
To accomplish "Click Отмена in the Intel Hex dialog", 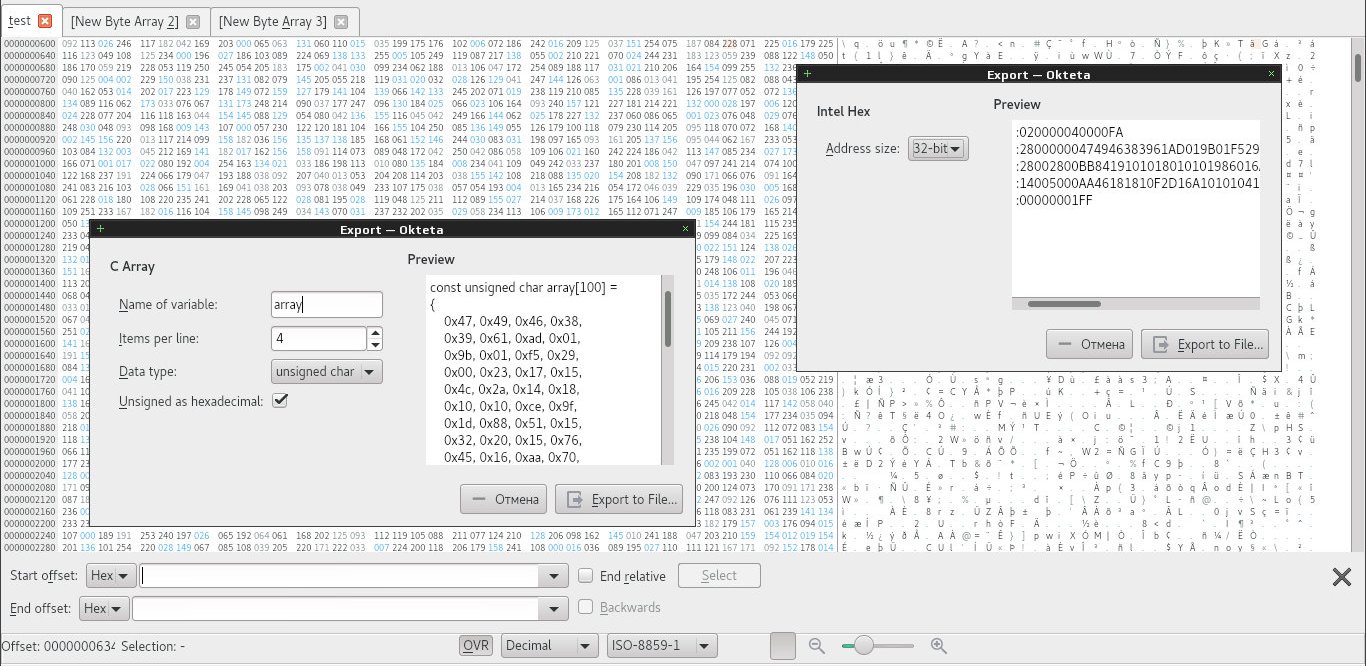I will (1090, 344).
